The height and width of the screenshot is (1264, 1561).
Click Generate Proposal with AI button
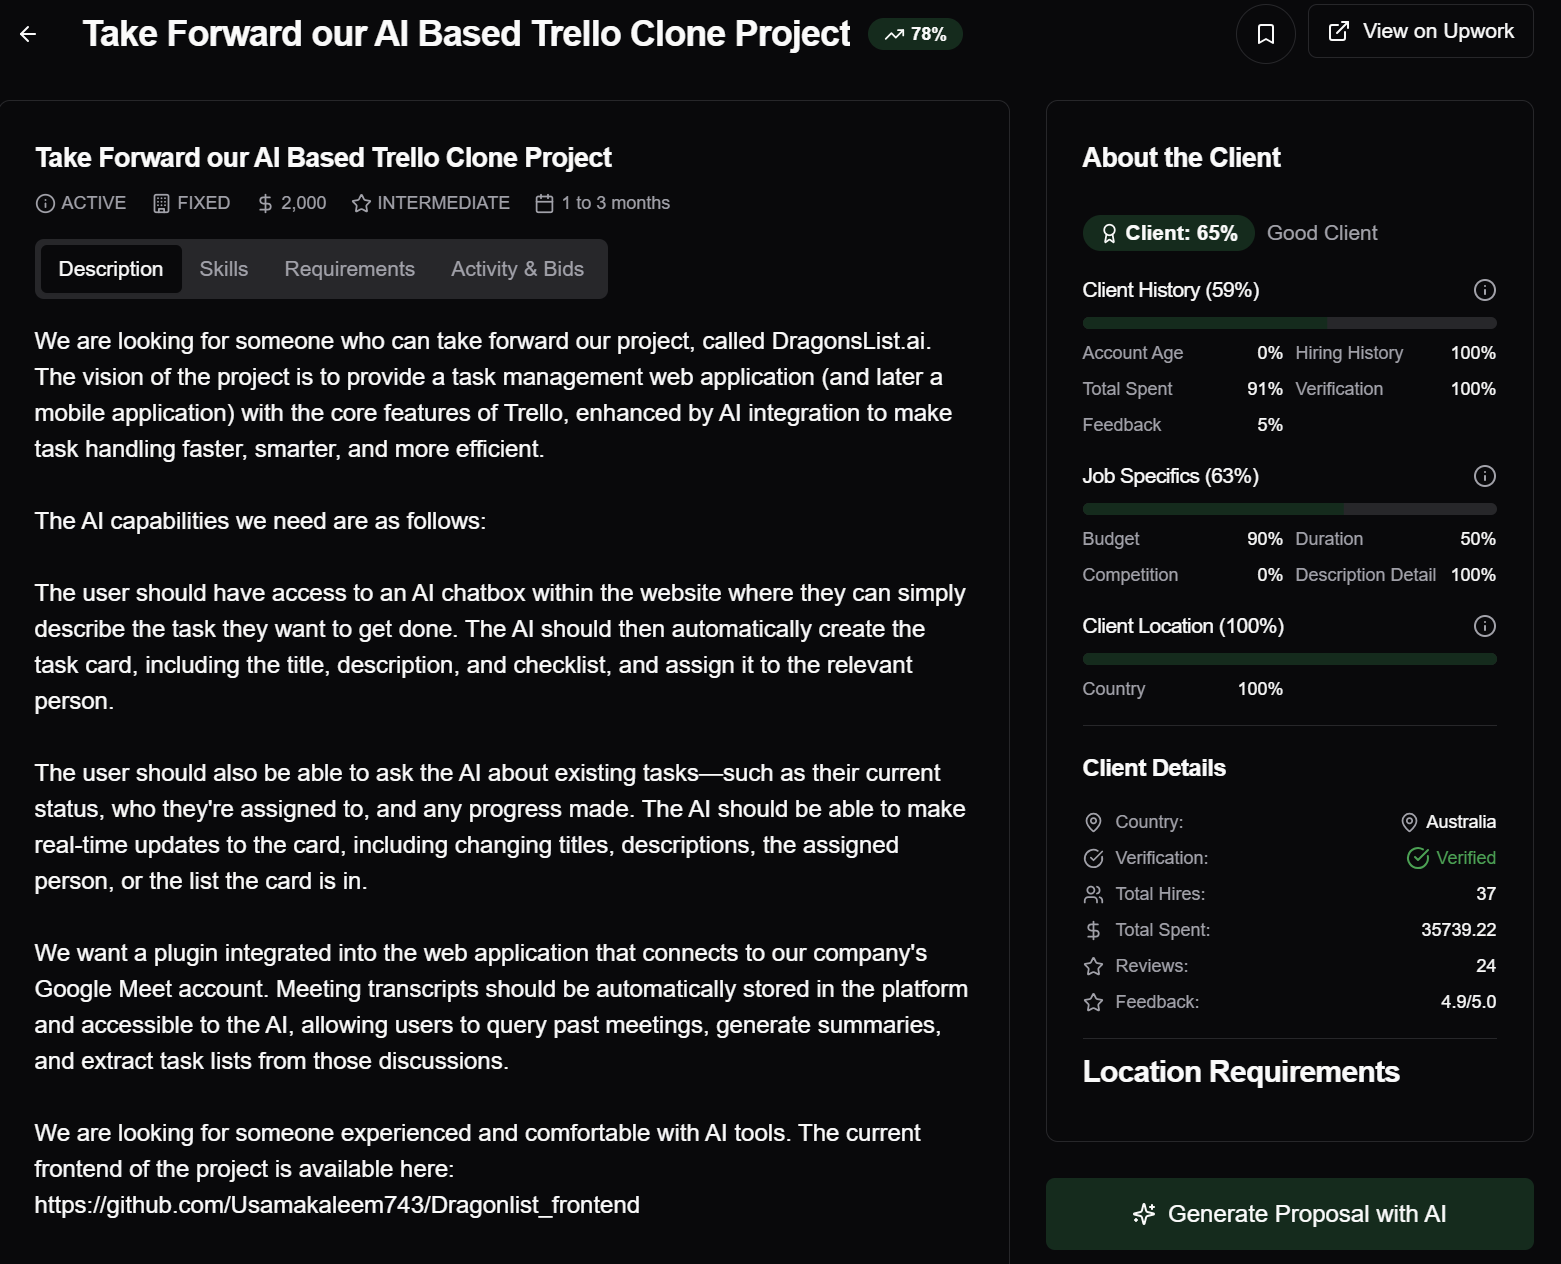1289,1213
